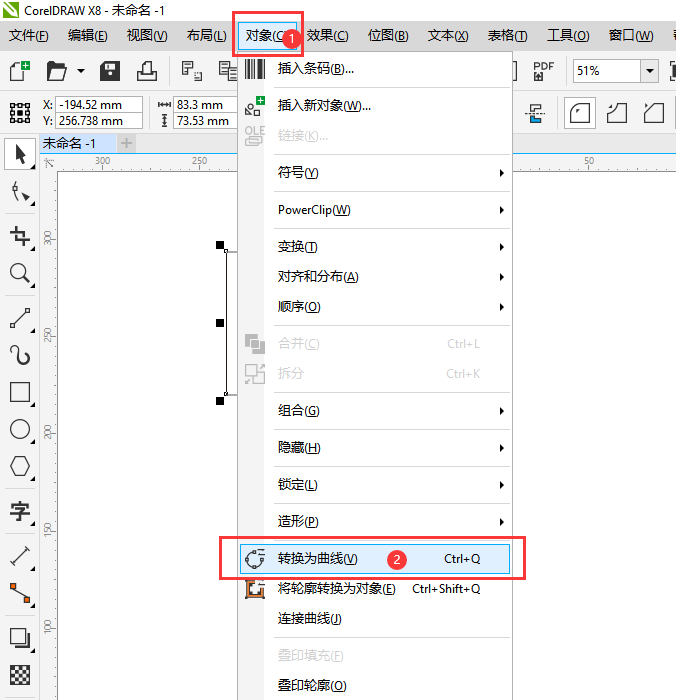Click the Save floppy disk icon
676x700 pixels.
[x=110, y=71]
